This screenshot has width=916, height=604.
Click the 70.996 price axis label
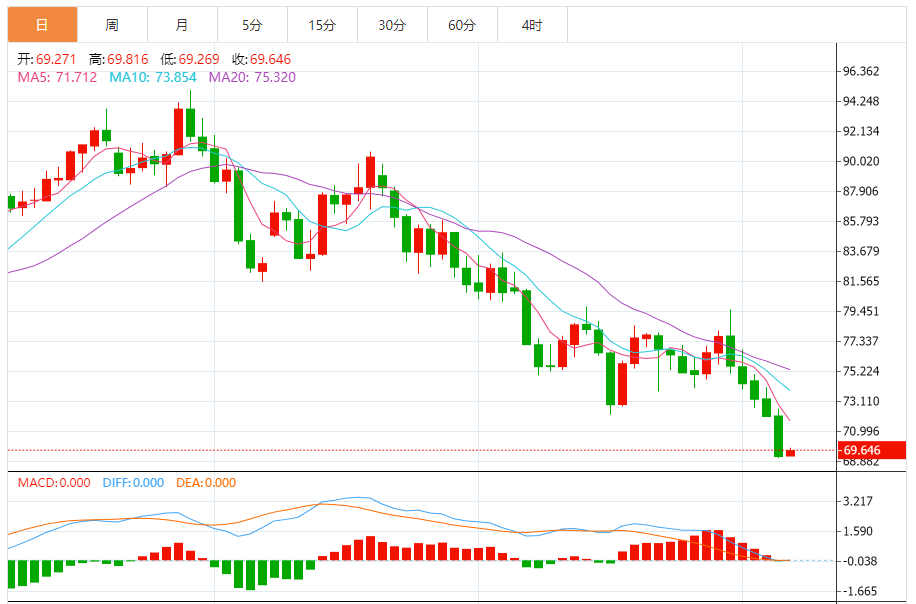click(861, 431)
